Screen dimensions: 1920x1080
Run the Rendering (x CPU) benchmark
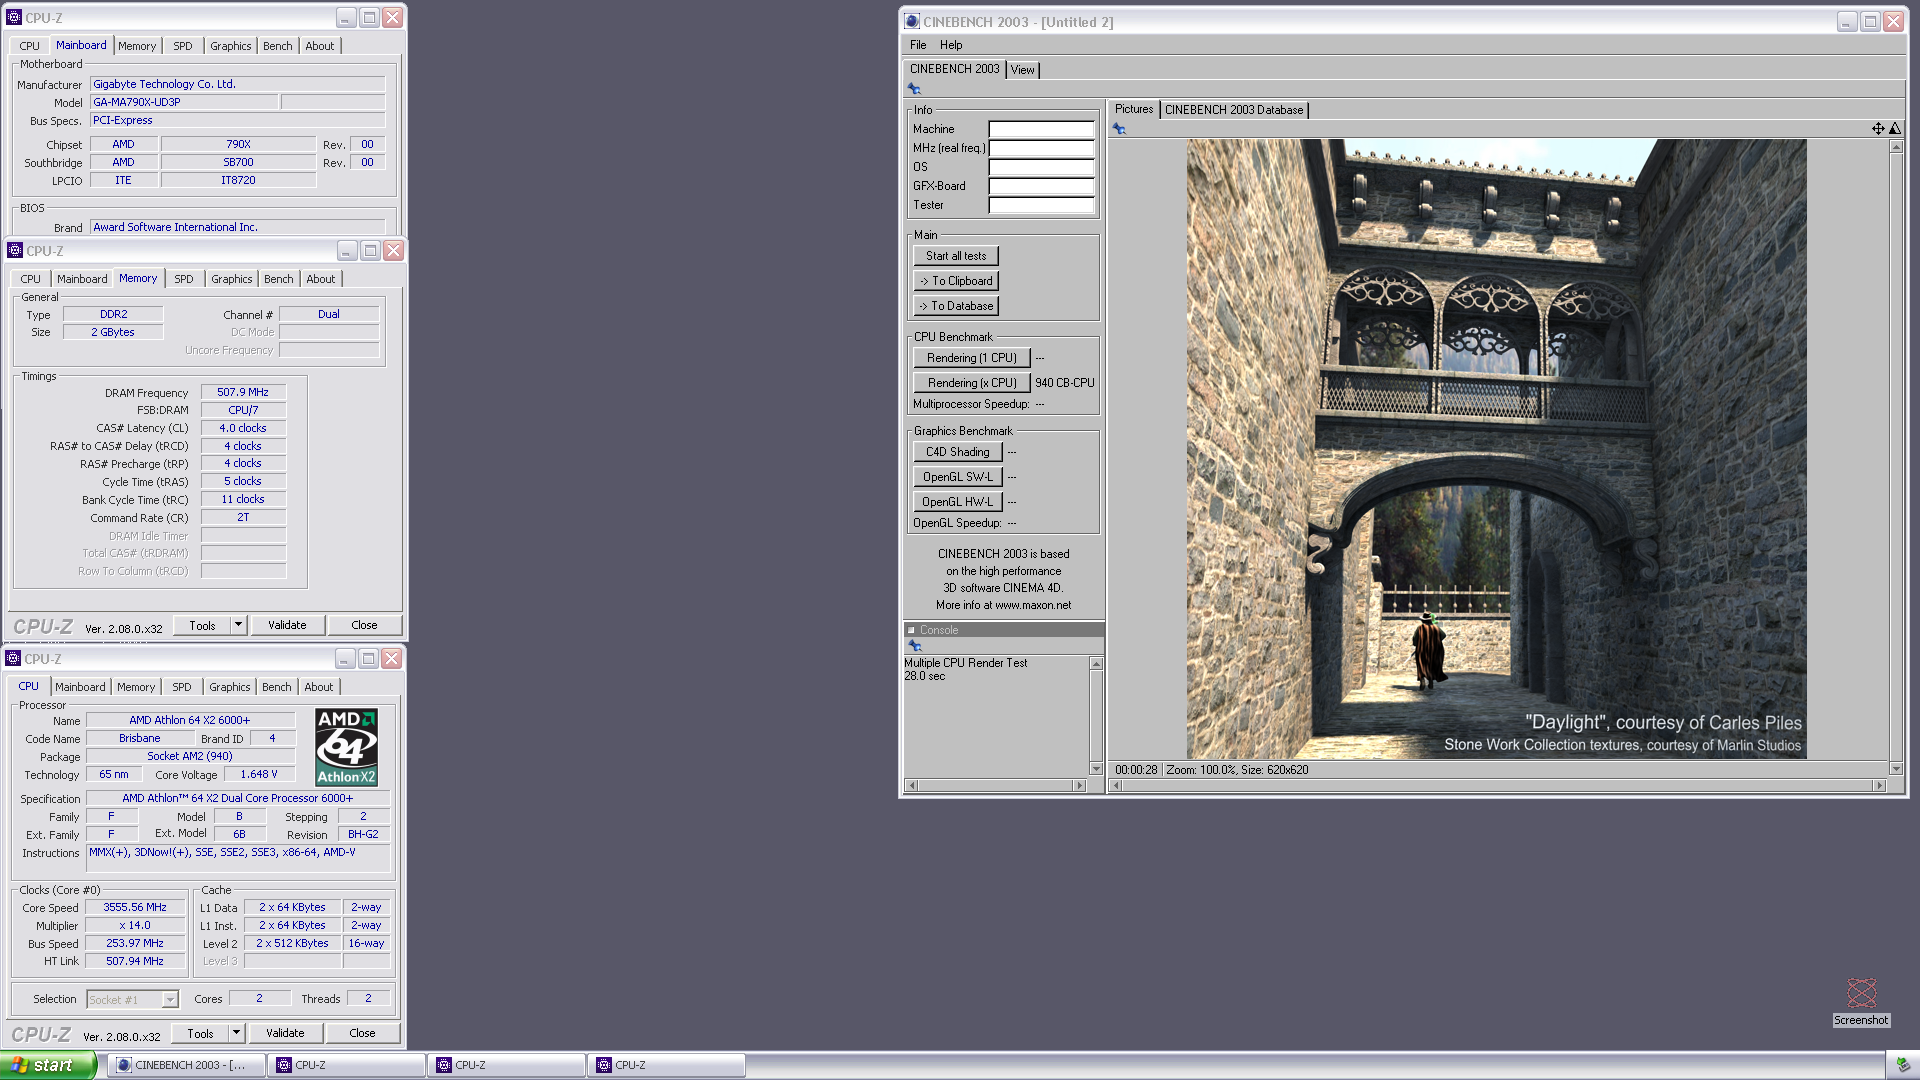(x=971, y=383)
